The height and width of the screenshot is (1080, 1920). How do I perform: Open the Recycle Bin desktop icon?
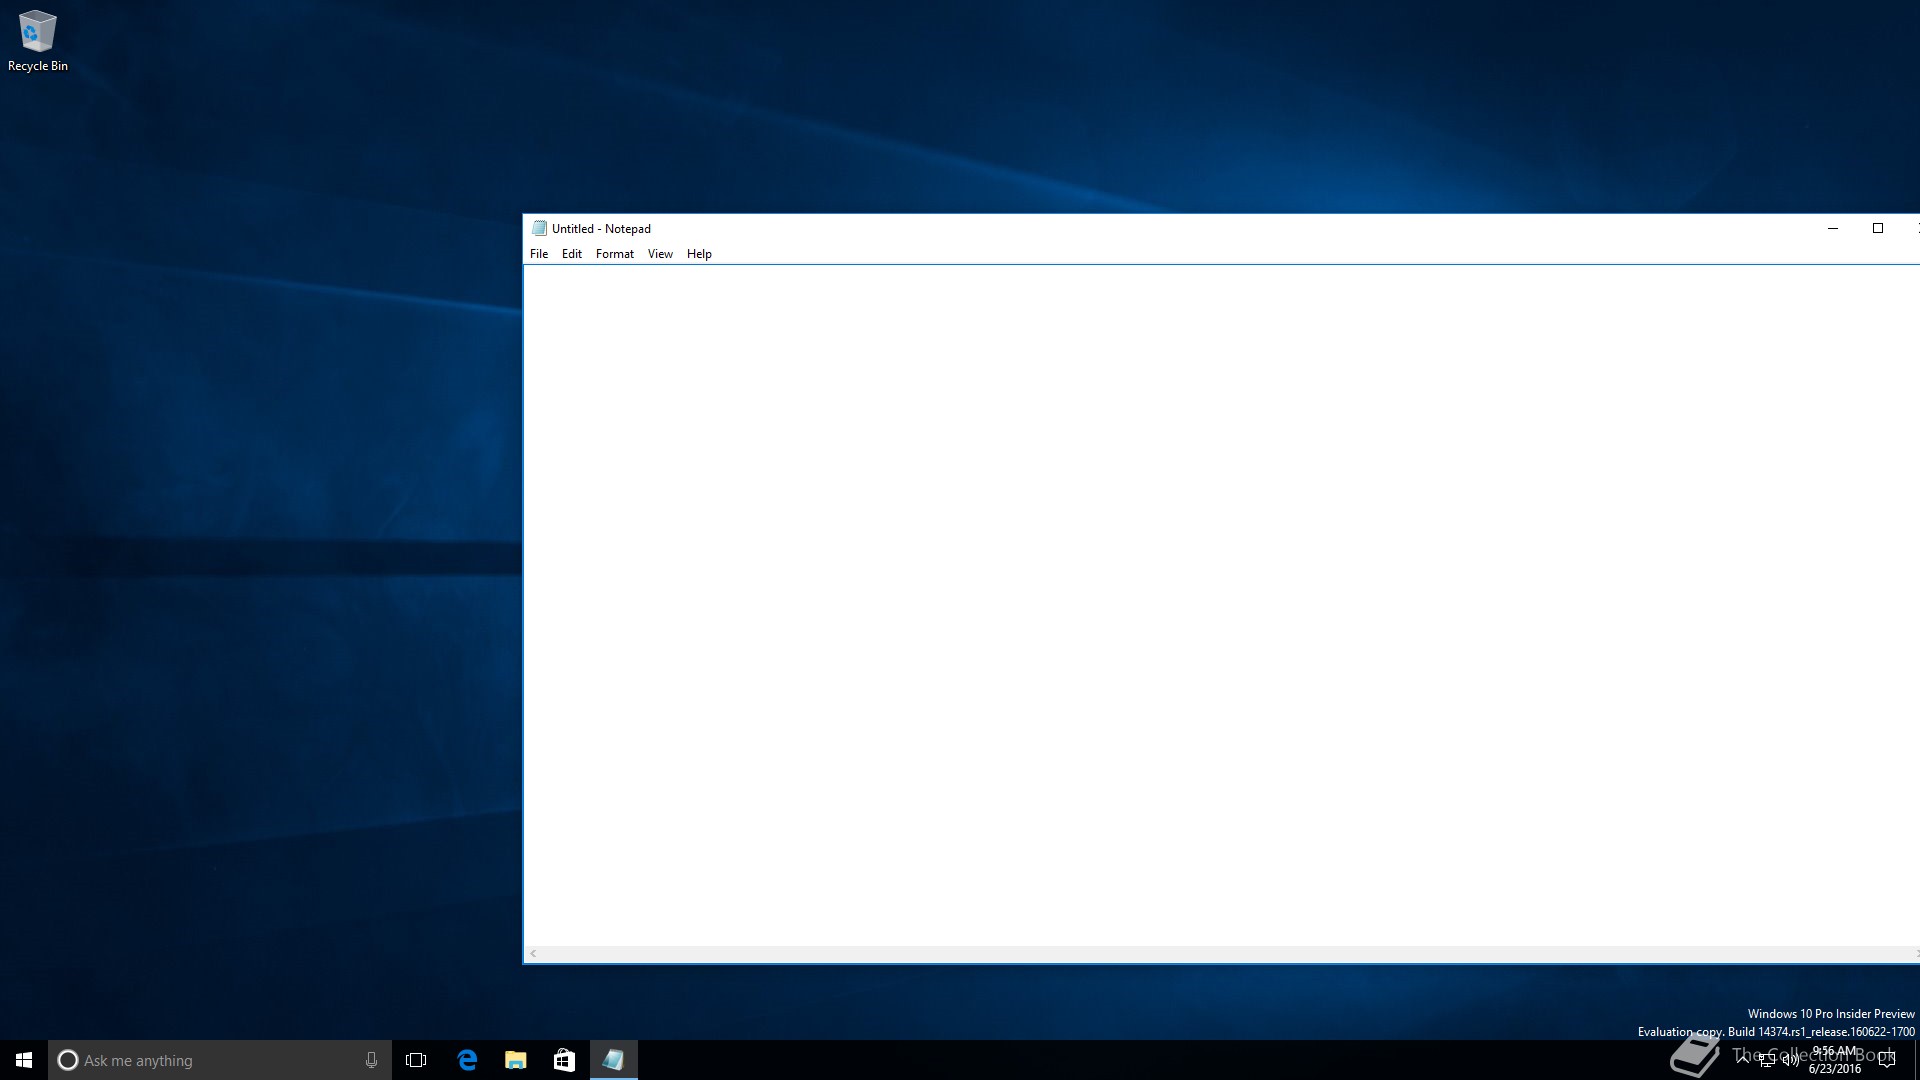click(37, 41)
